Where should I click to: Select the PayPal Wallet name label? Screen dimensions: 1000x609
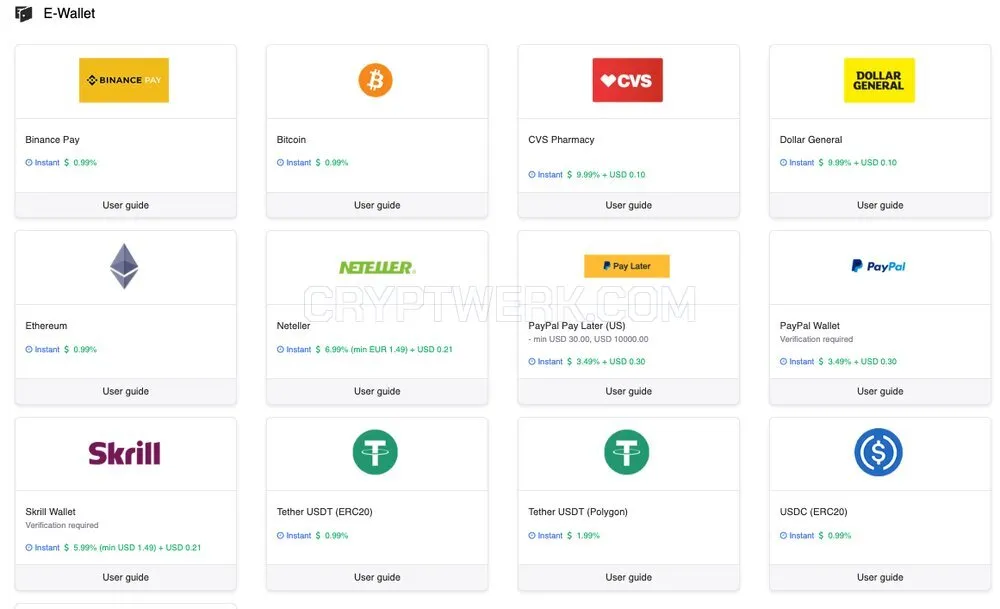point(809,326)
